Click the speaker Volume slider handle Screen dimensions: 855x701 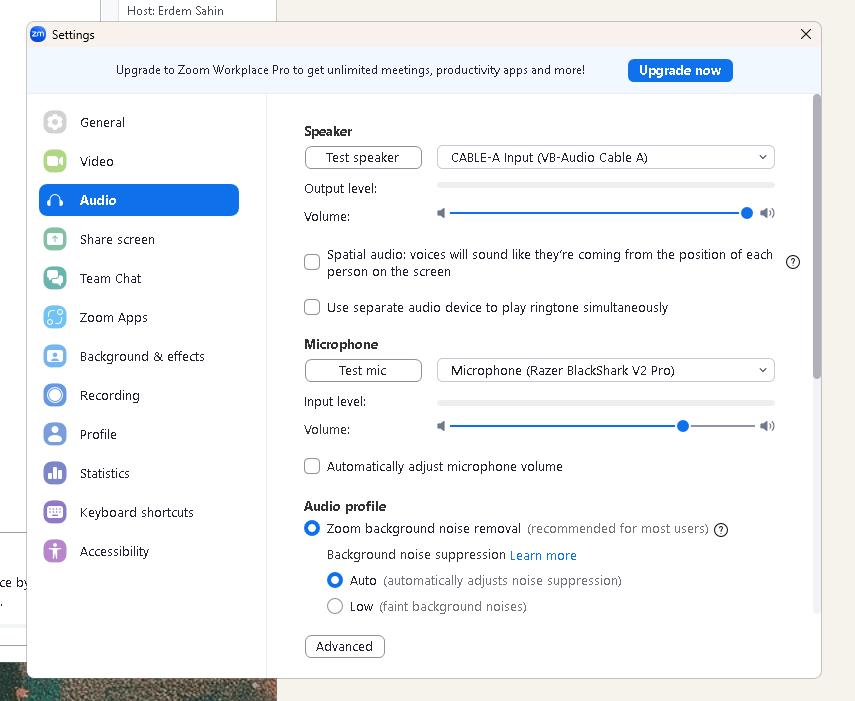pyautogui.click(x=747, y=213)
